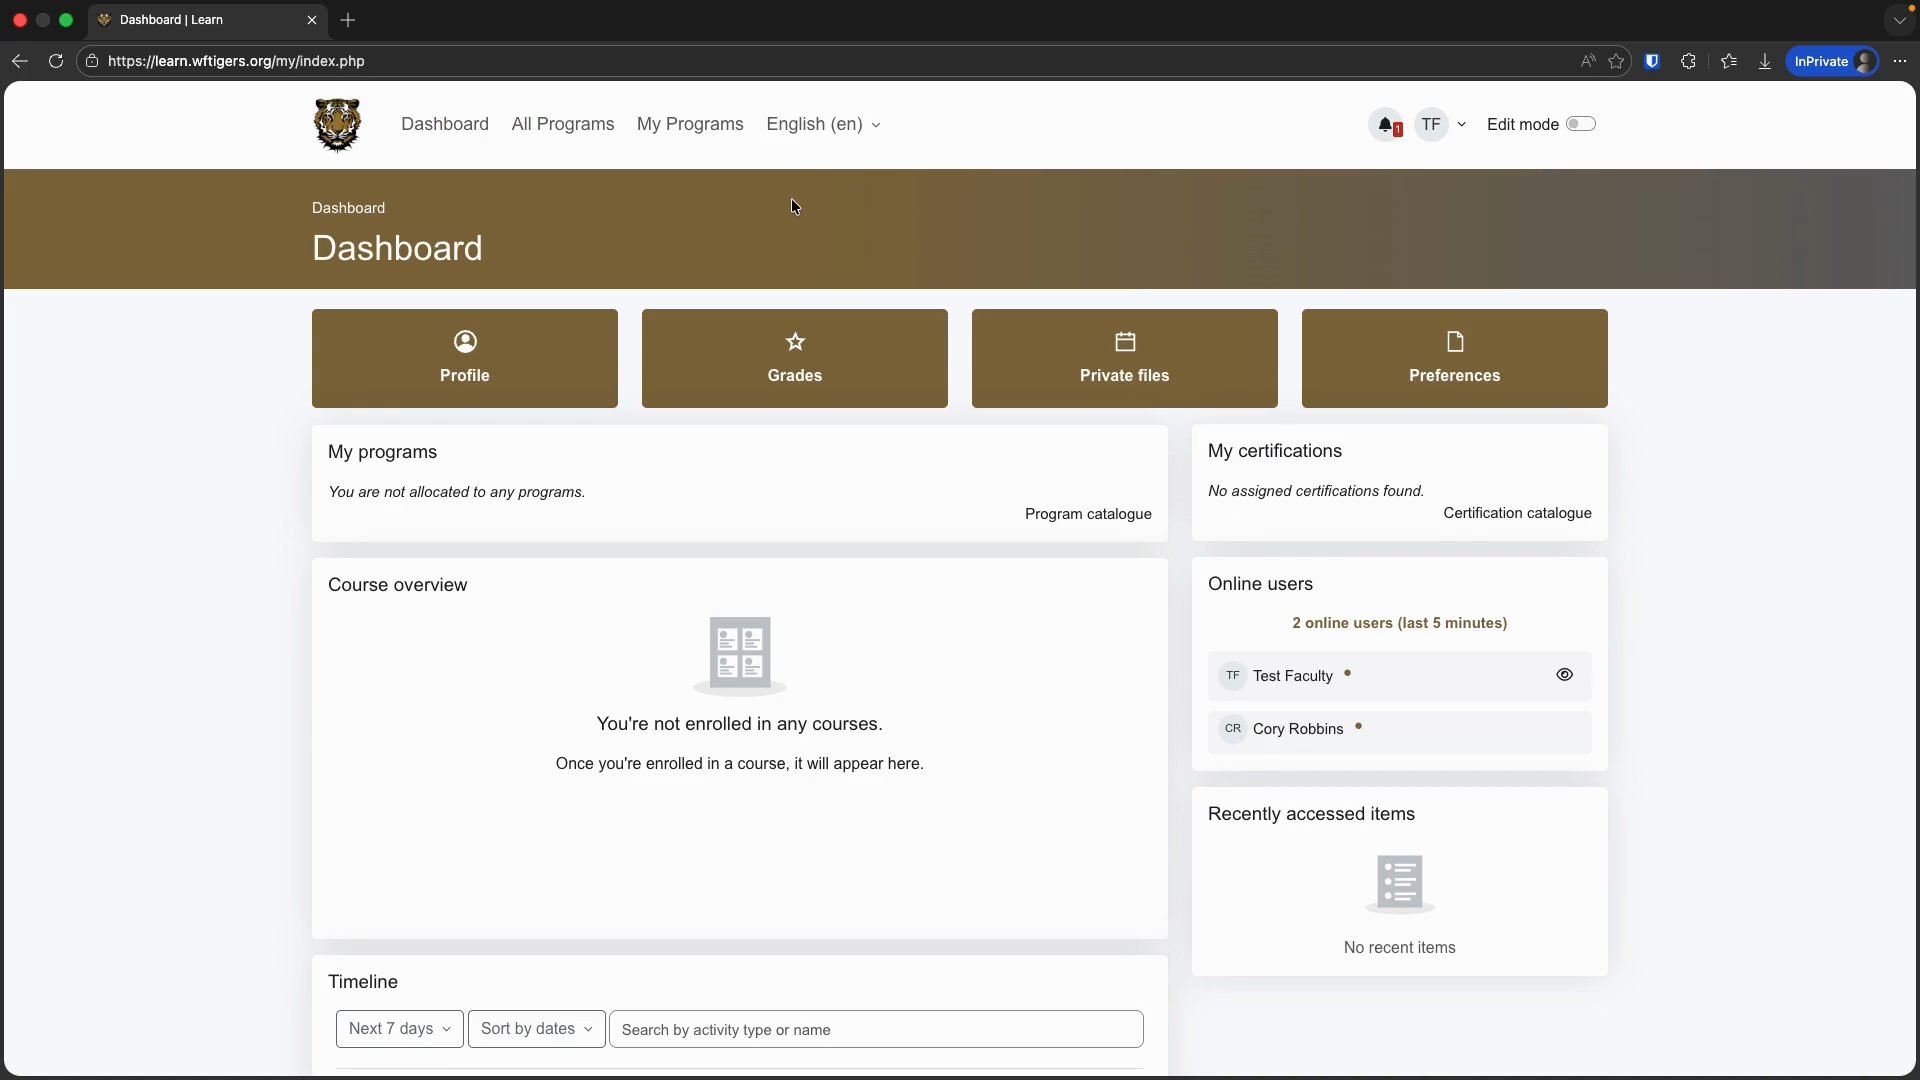Click the tiger logo in header

tap(337, 125)
